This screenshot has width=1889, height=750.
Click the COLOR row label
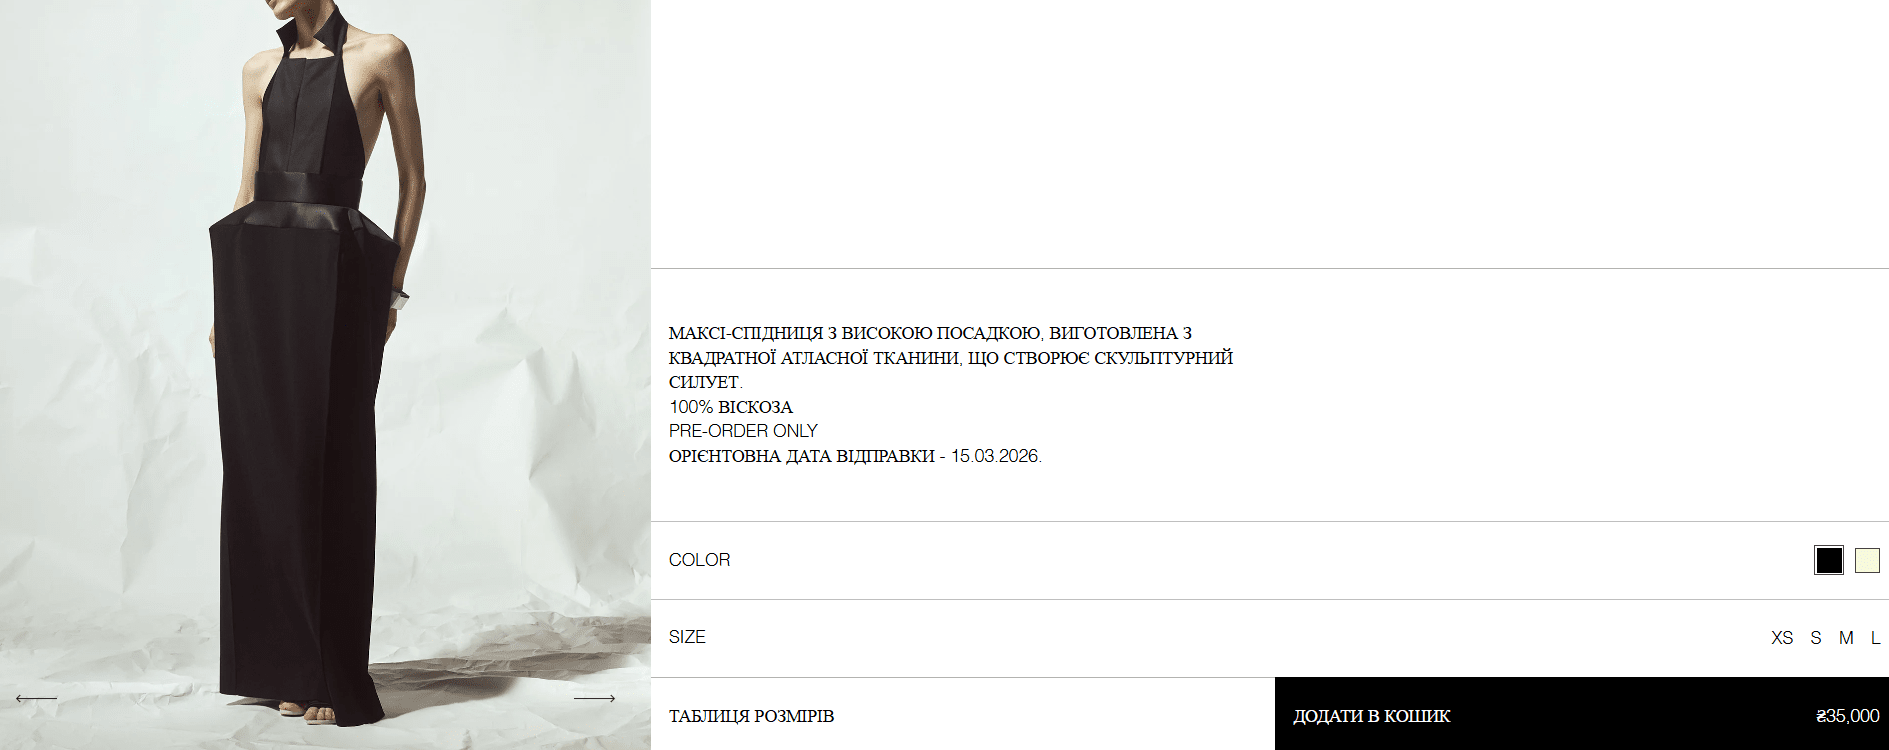point(699,560)
